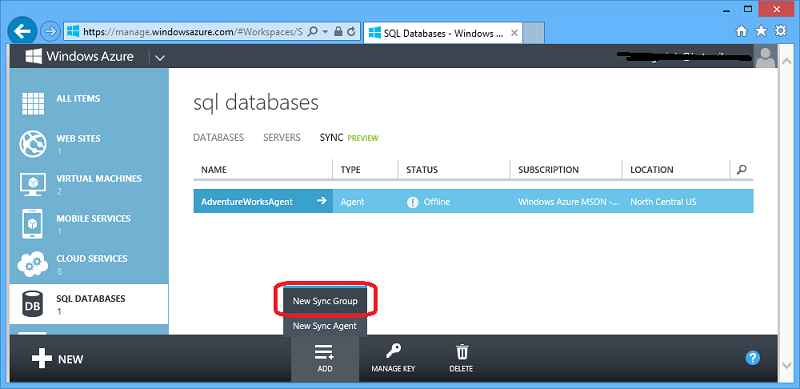Expand the Windows Azure header chevron
Screen dimensions: 800x389
(160, 57)
